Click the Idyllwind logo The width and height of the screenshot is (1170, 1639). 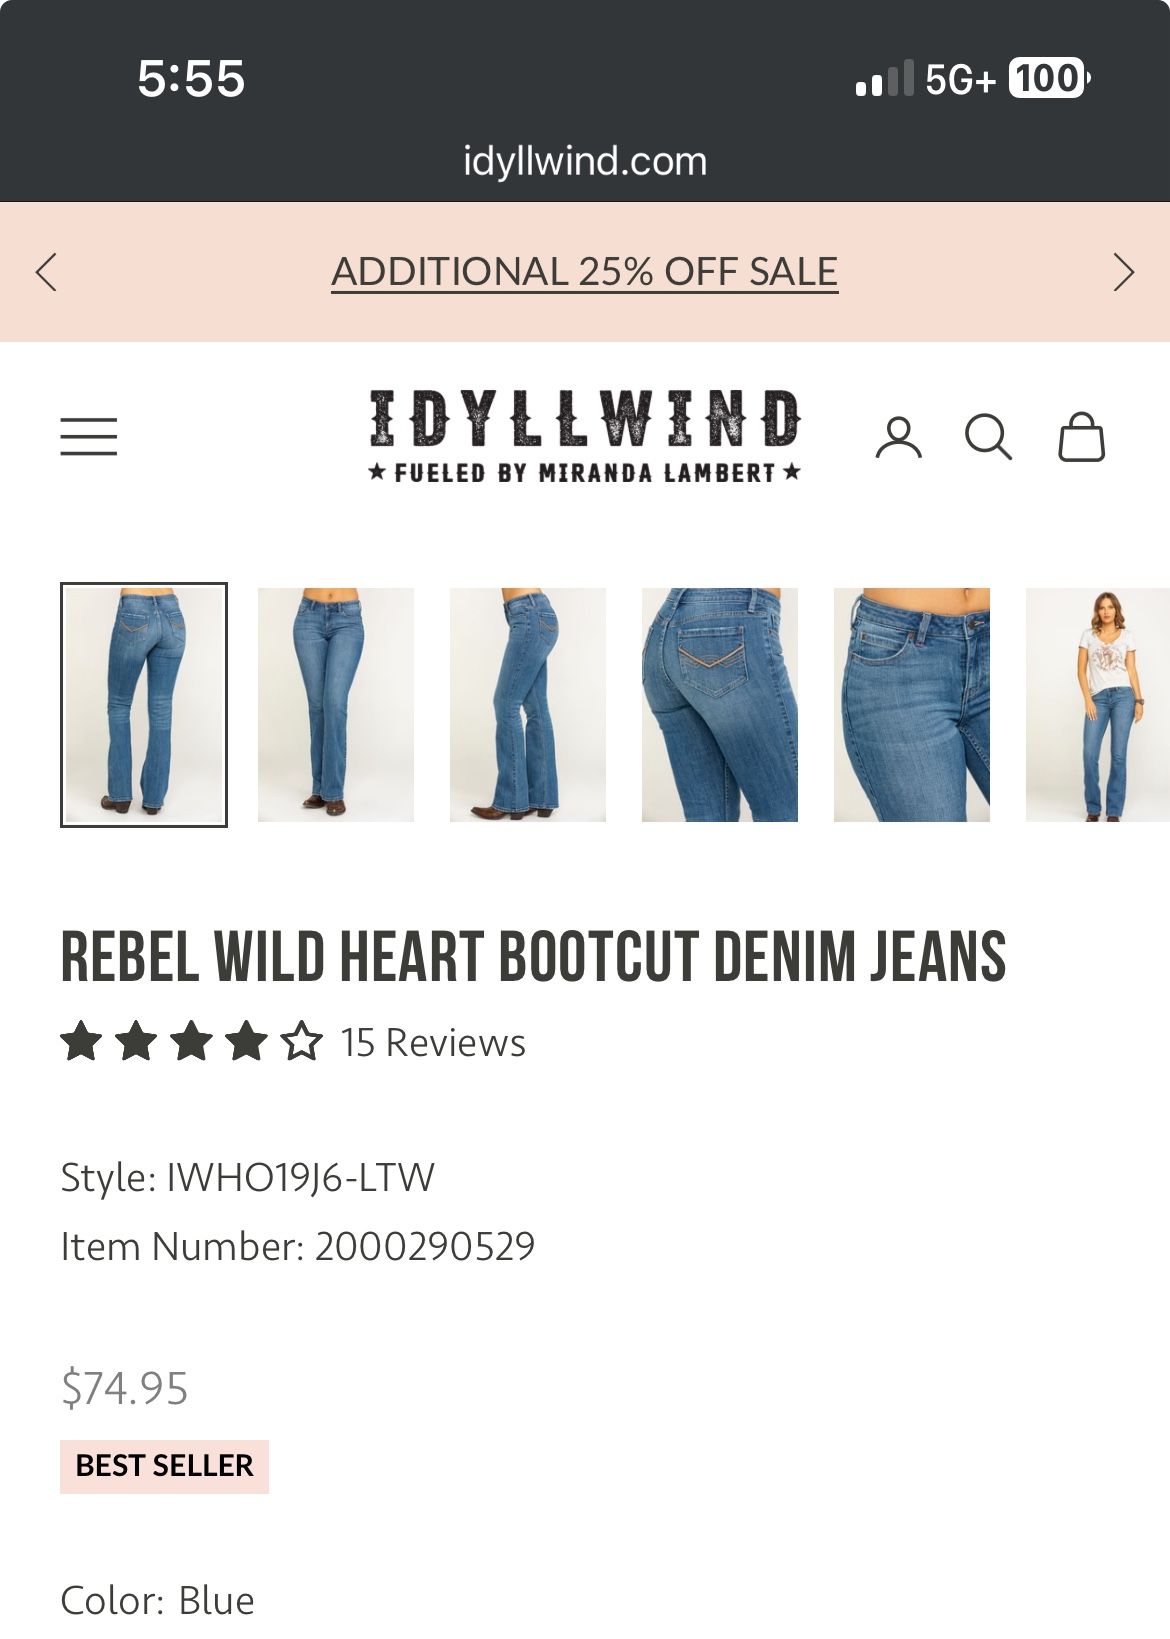click(x=584, y=436)
